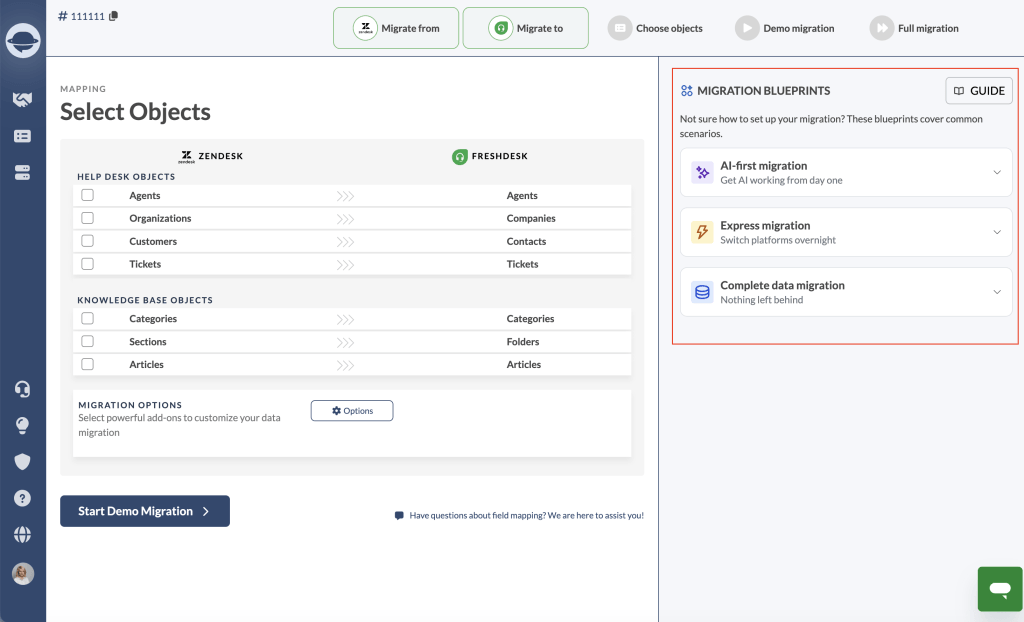Open the globe language icon in the sidebar
Viewport: 1024px width, 622px height.
22,534
